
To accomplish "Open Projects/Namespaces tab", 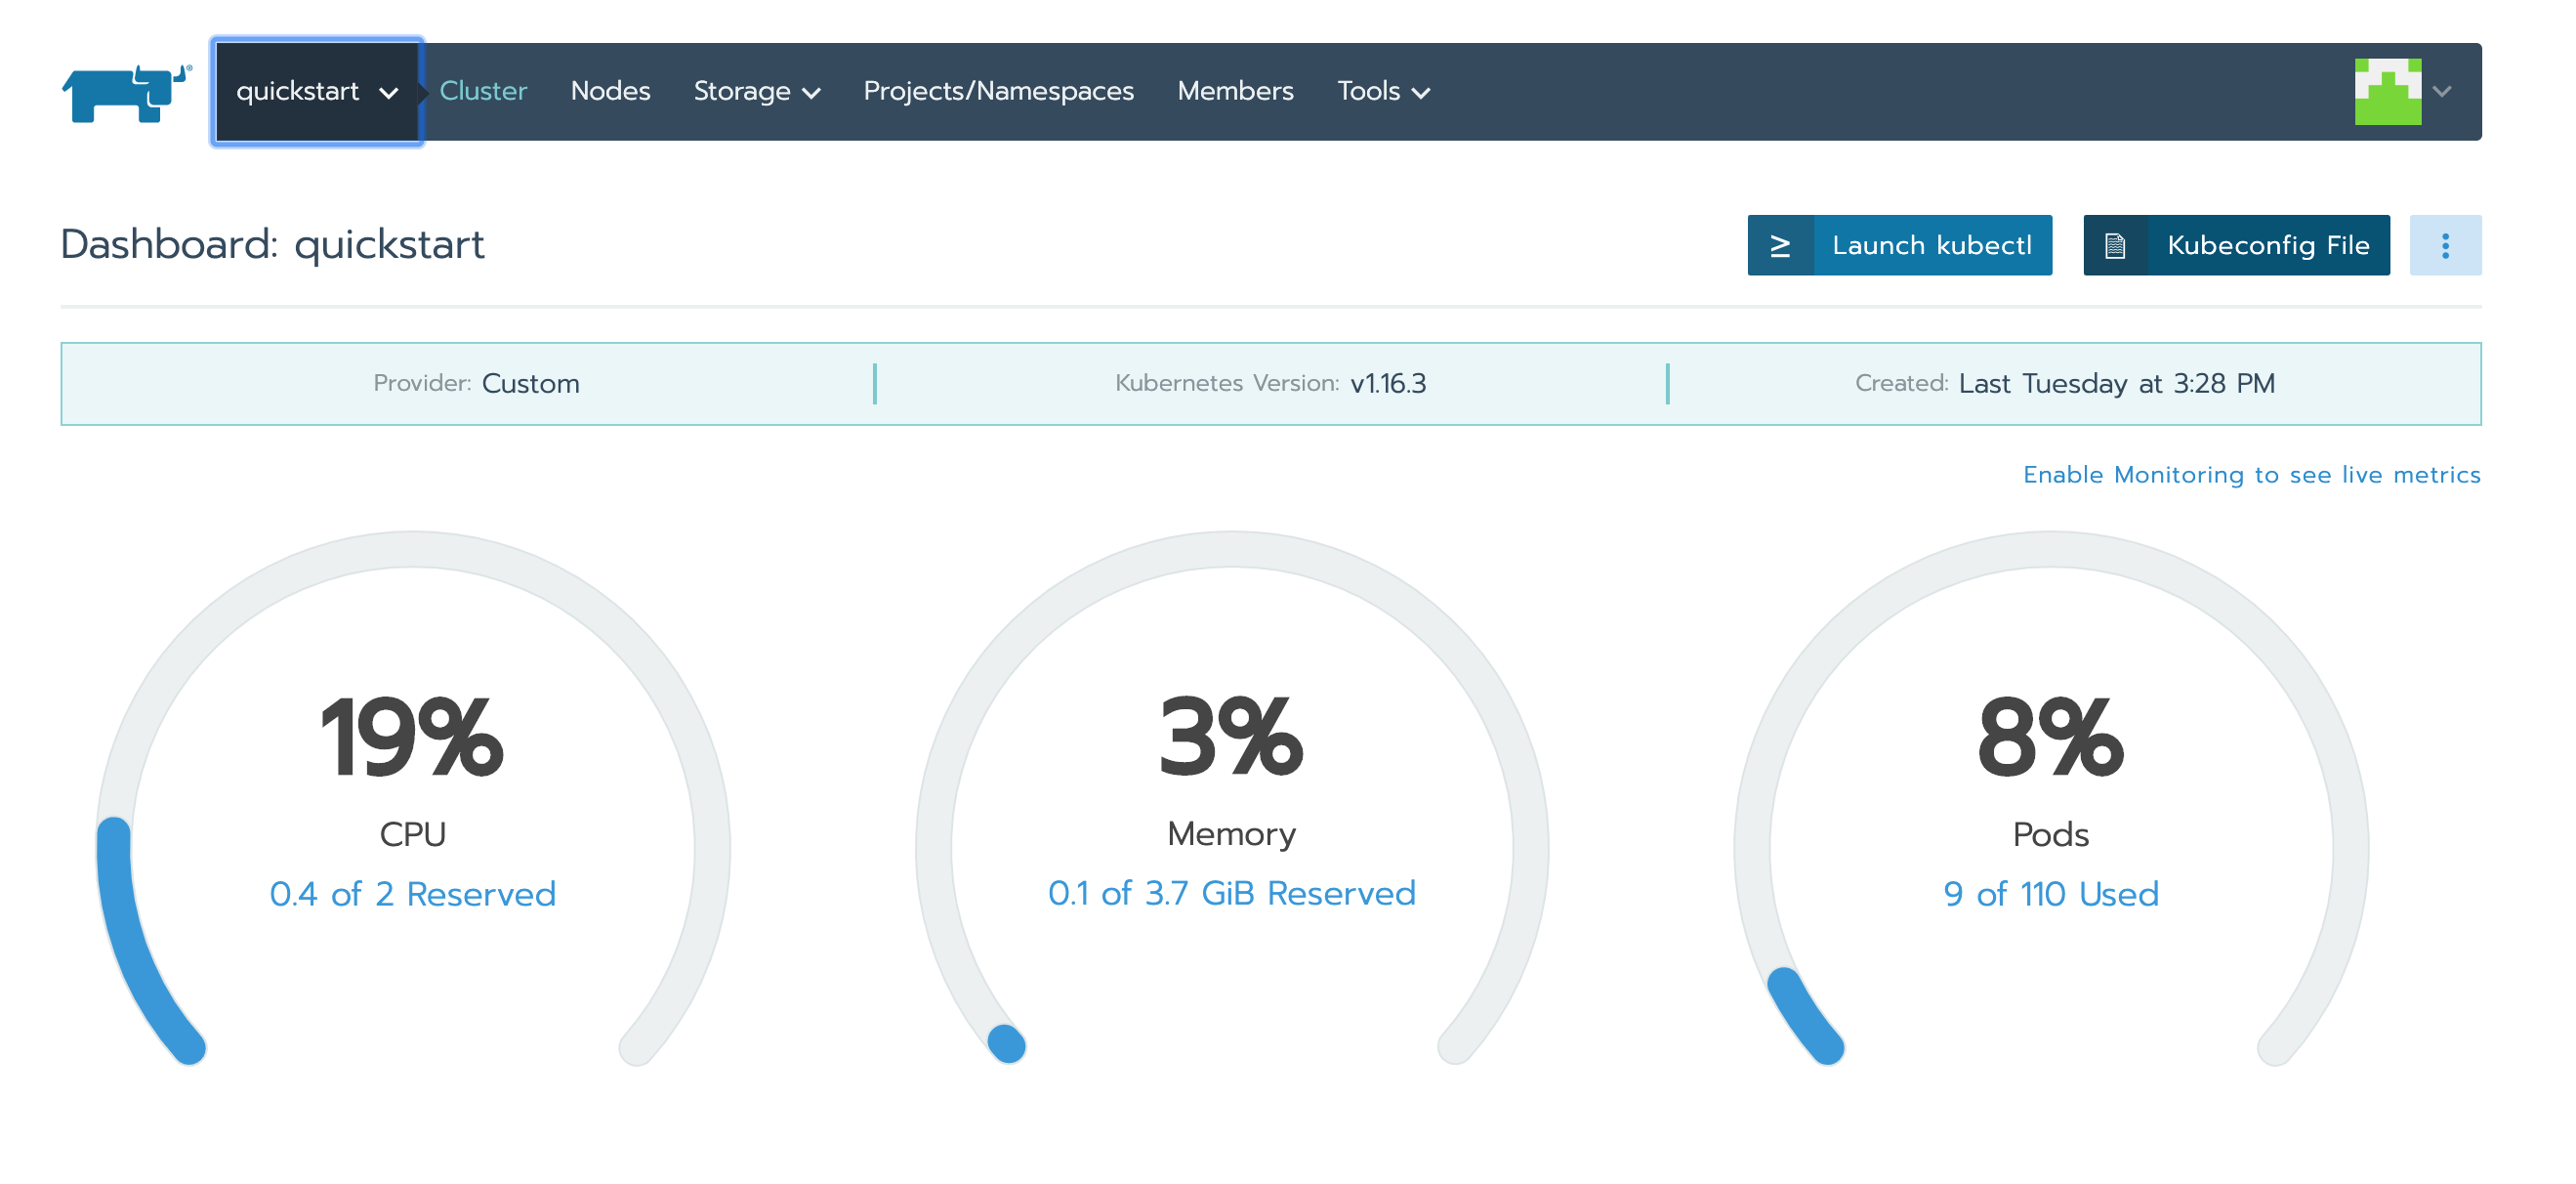I will pos(998,91).
